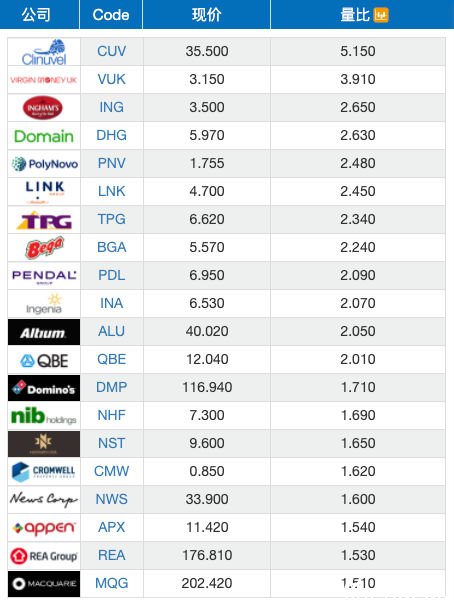The image size is (454, 604).
Task: Open the REA Group logo
Action: point(44,556)
